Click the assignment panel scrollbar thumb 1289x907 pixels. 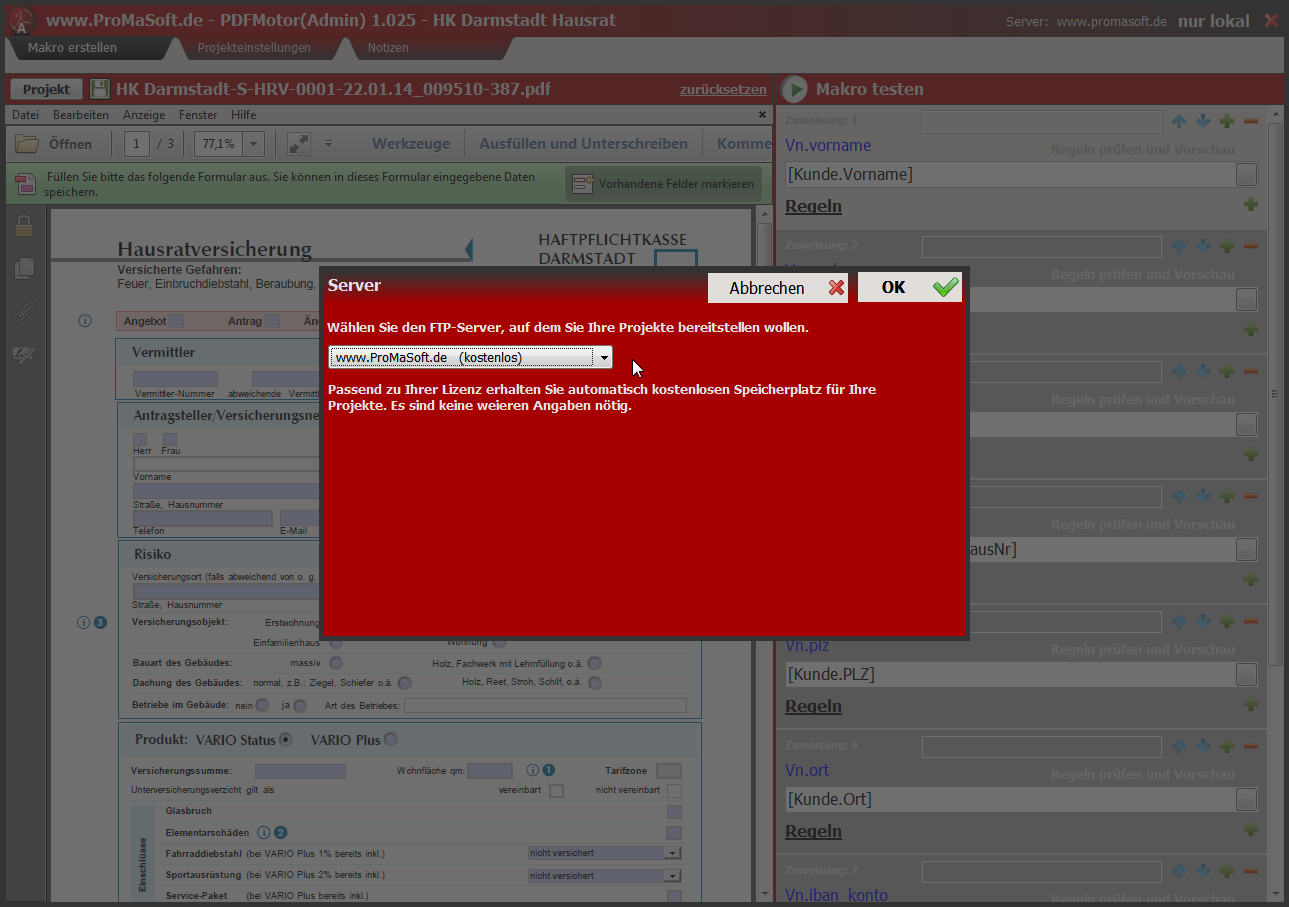pos(1275,394)
